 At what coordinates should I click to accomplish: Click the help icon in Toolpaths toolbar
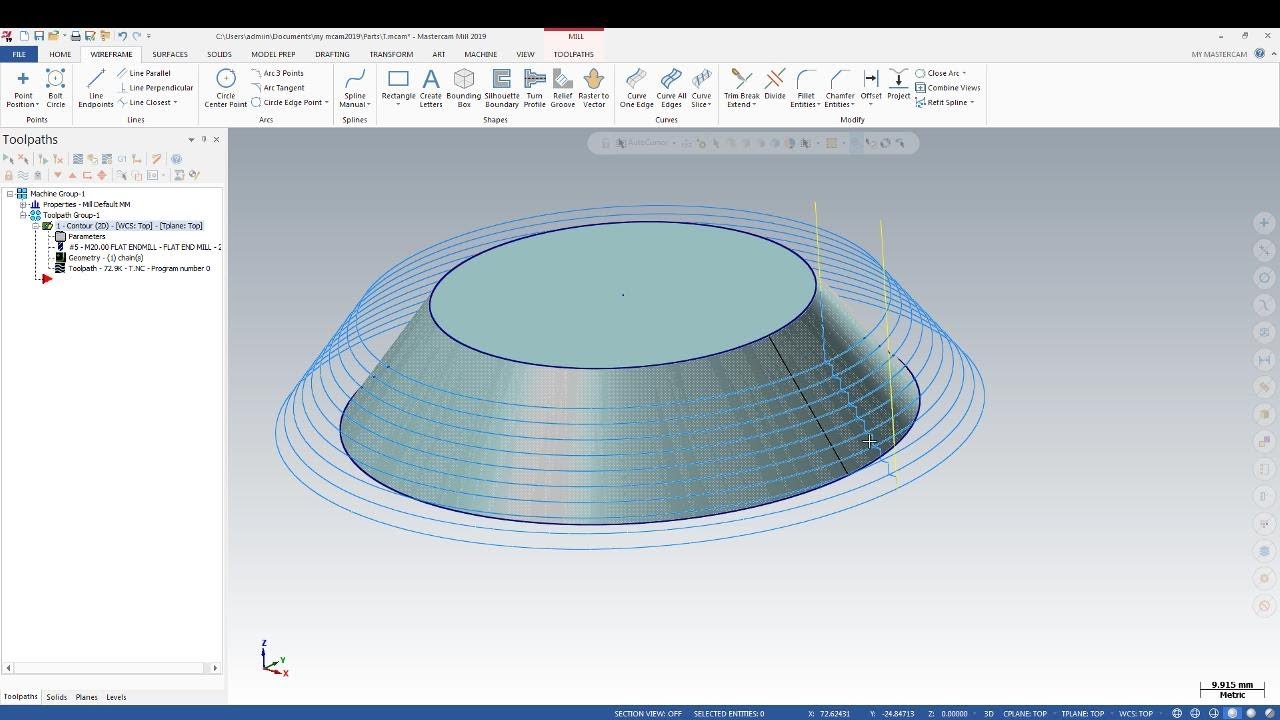[176, 159]
